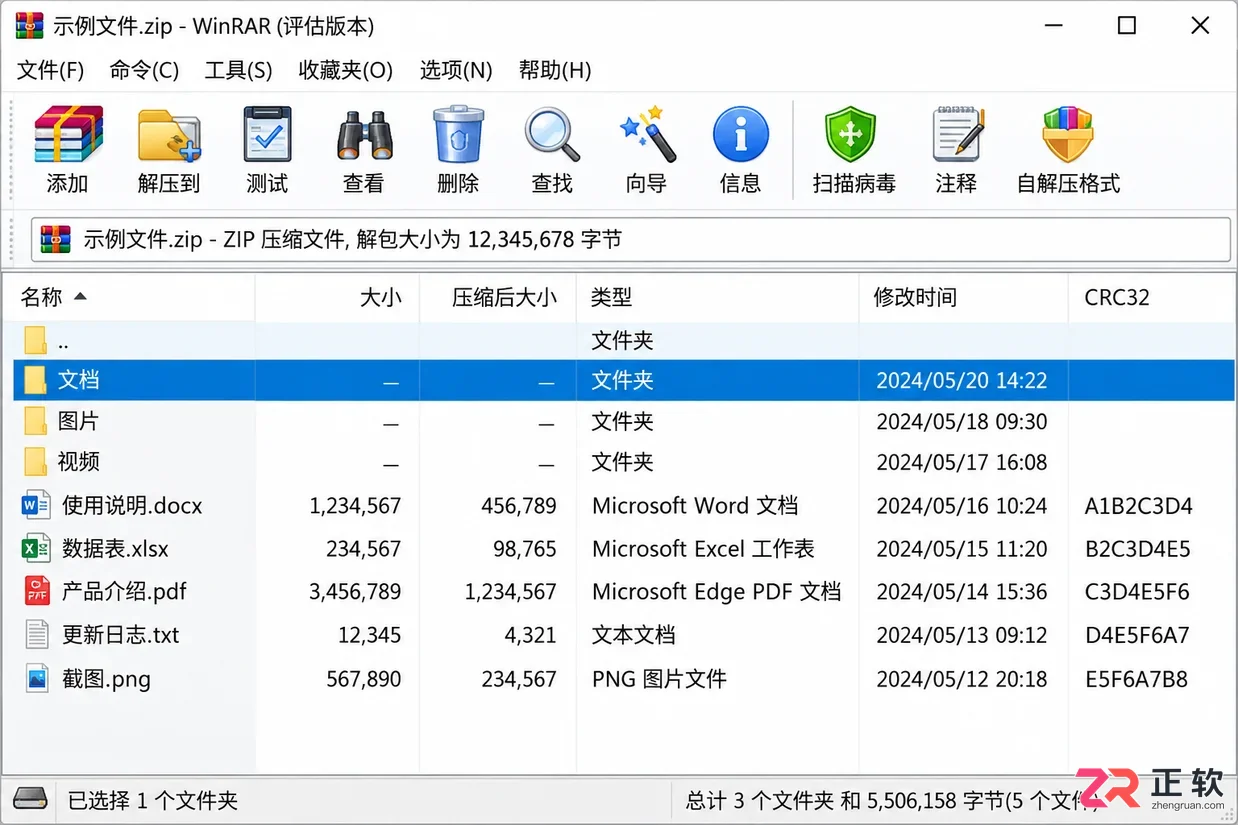Click packed size value 456,789
1238x825 pixels.
point(519,506)
